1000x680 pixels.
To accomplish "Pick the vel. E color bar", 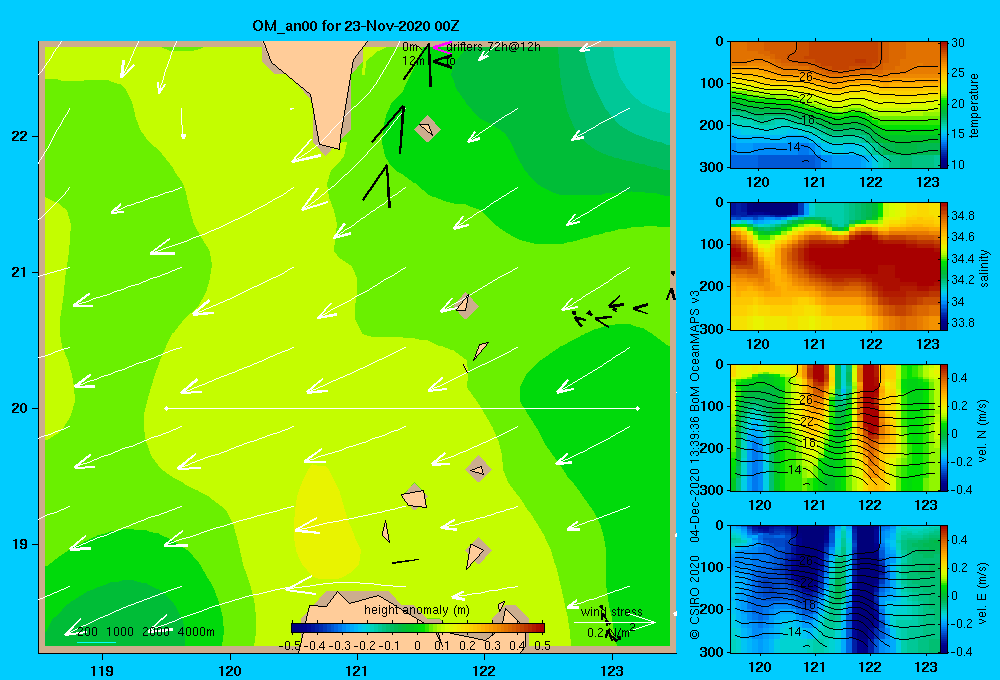I will point(944,589).
